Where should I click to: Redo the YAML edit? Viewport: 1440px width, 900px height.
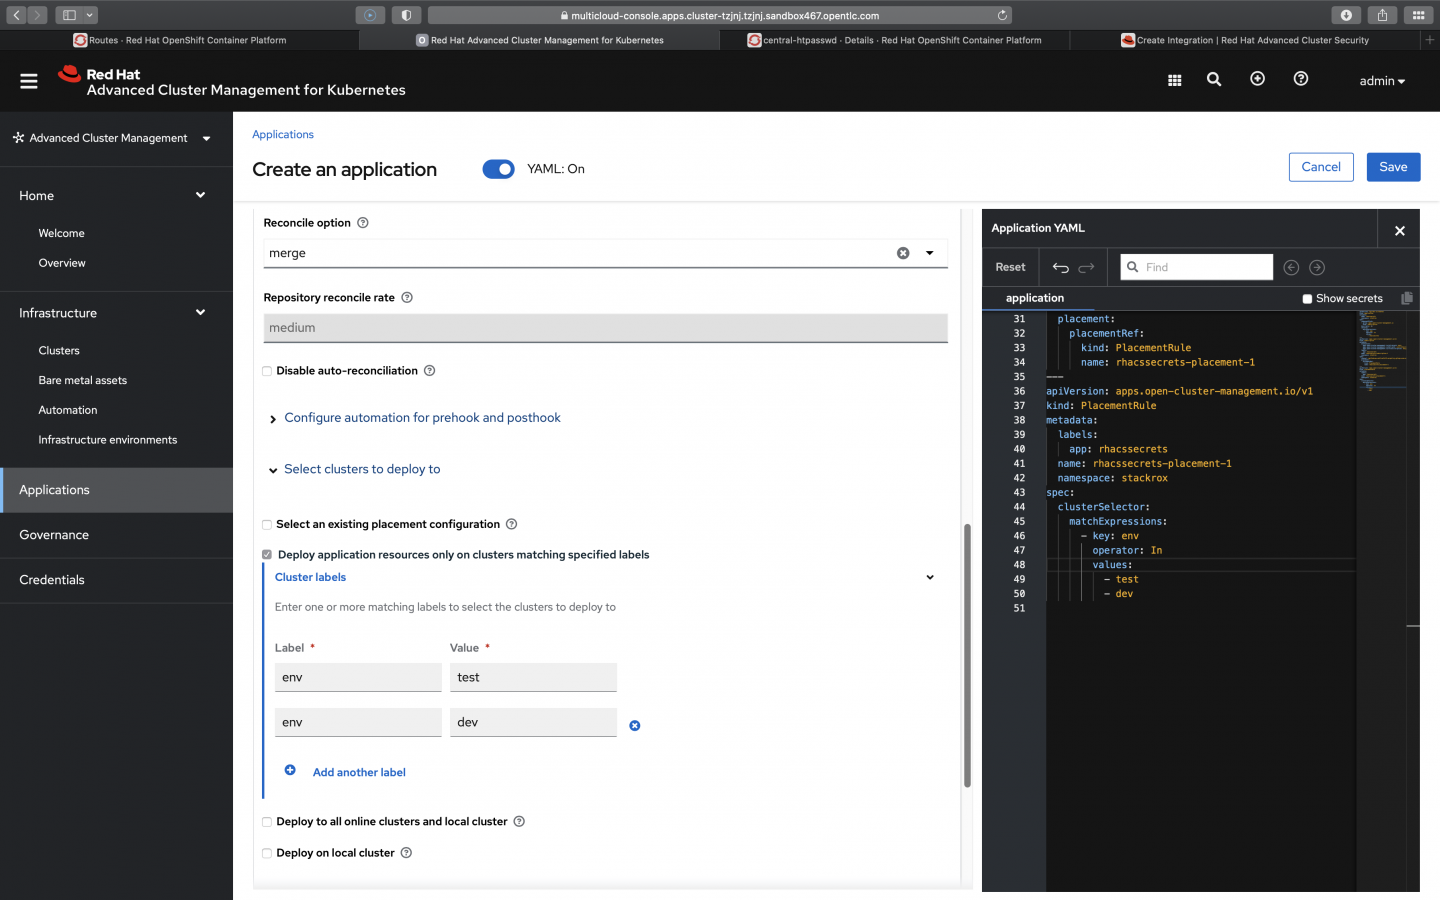click(1087, 267)
